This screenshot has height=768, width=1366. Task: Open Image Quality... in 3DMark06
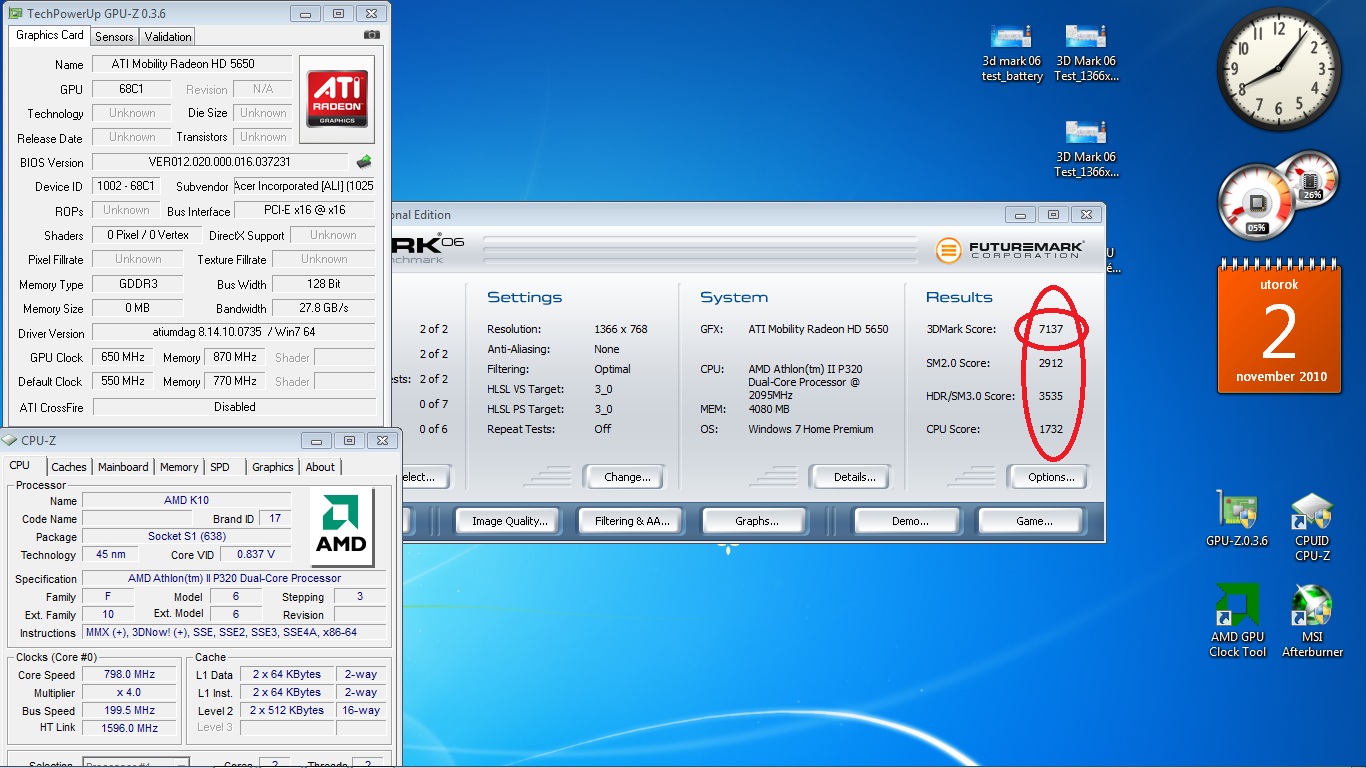pos(510,521)
